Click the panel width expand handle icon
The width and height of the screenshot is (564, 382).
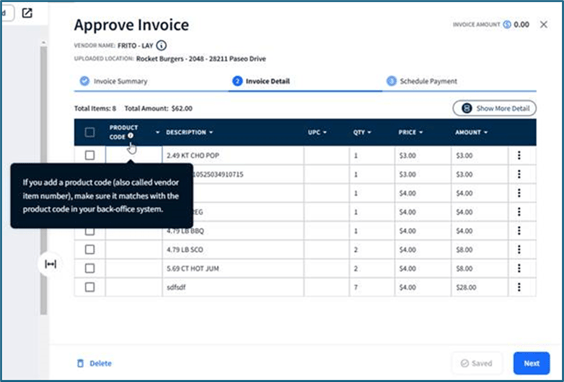point(50,264)
